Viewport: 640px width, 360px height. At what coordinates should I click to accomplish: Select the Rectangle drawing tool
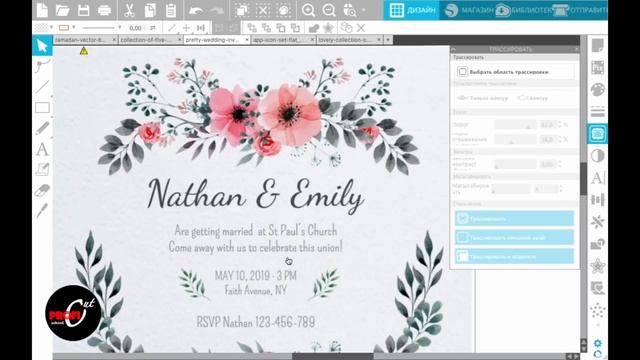pyautogui.click(x=42, y=107)
